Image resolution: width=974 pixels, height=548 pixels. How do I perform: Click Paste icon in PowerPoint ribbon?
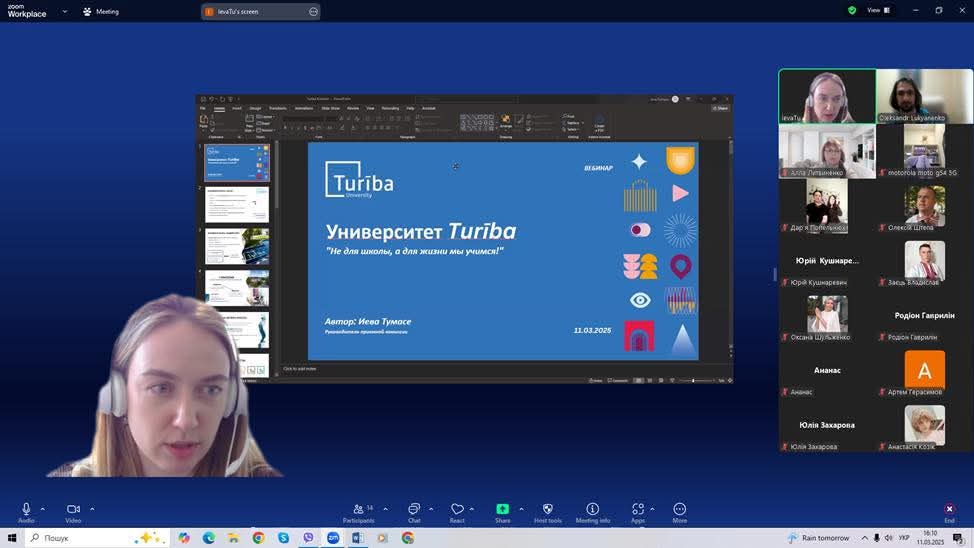point(204,121)
